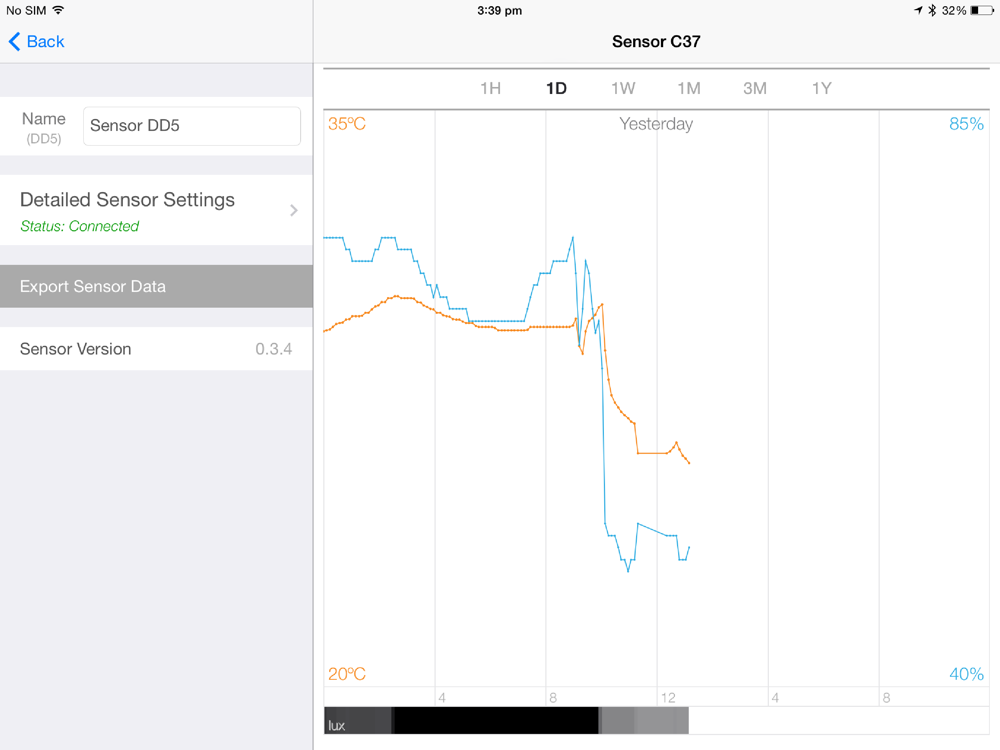This screenshot has width=1000, height=750.
Task: Tap Export Sensor Data button
Action: [x=156, y=286]
